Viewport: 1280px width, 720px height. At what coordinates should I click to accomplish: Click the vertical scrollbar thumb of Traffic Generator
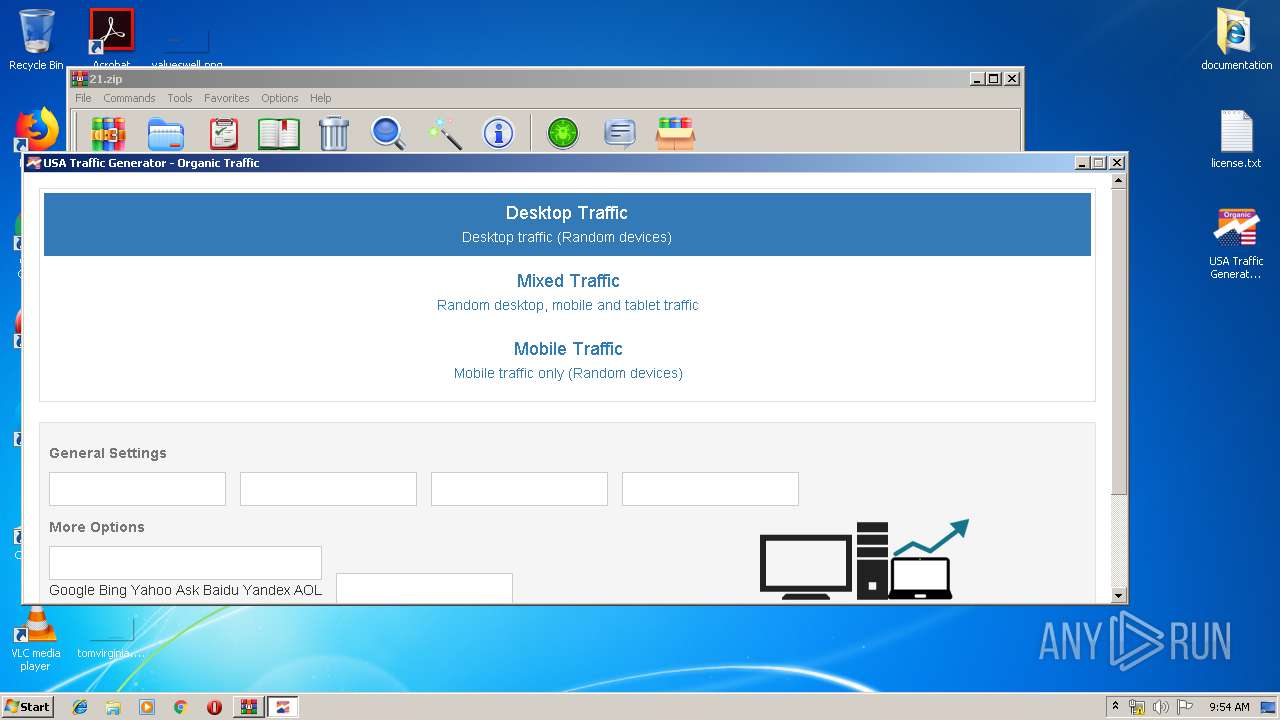pyautogui.click(x=1119, y=340)
